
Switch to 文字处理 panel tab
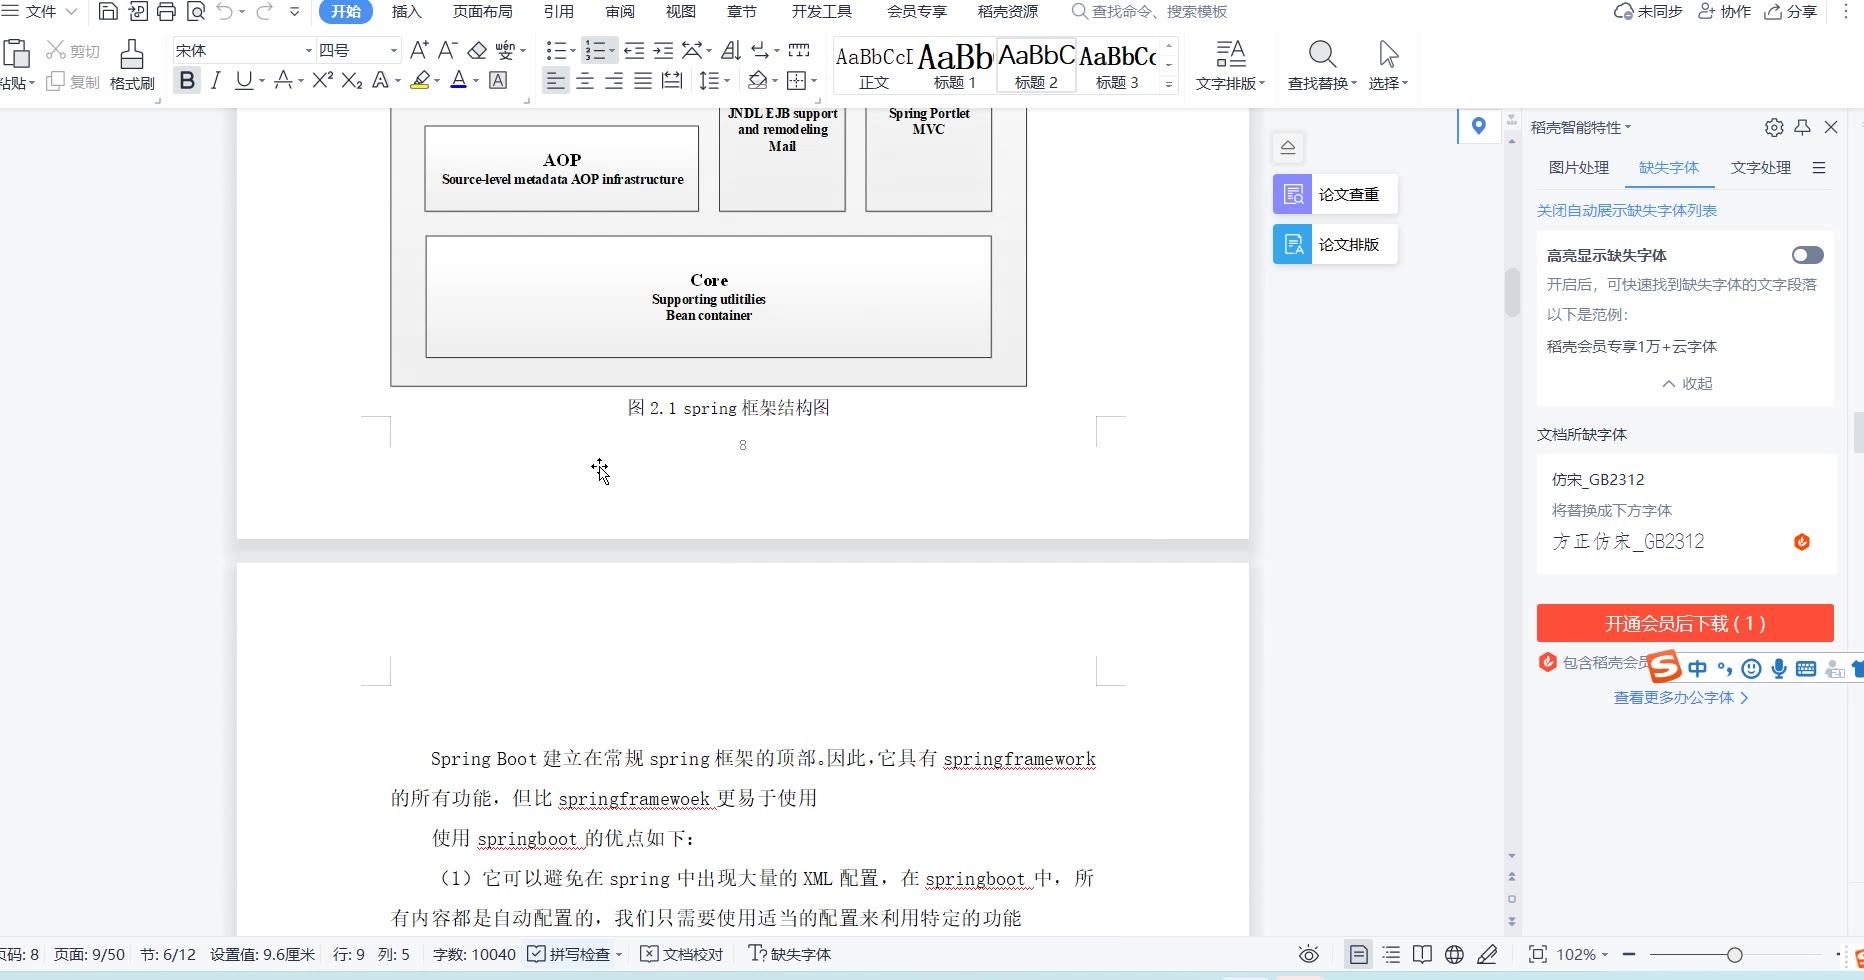pyautogui.click(x=1761, y=168)
